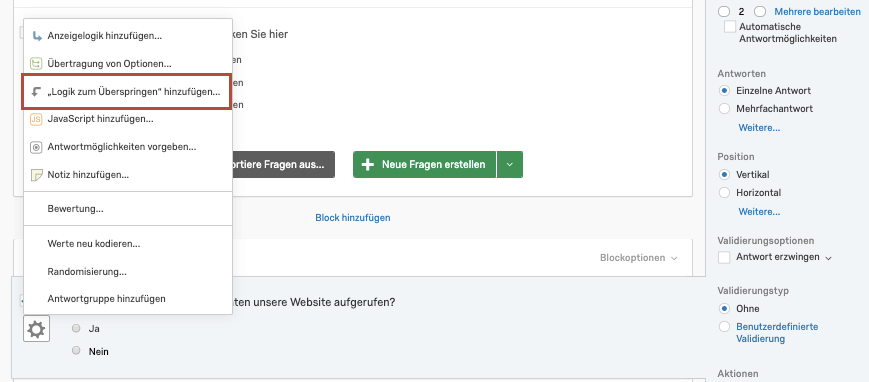
Task: Select Horizontal position radio button
Action: (x=724, y=193)
